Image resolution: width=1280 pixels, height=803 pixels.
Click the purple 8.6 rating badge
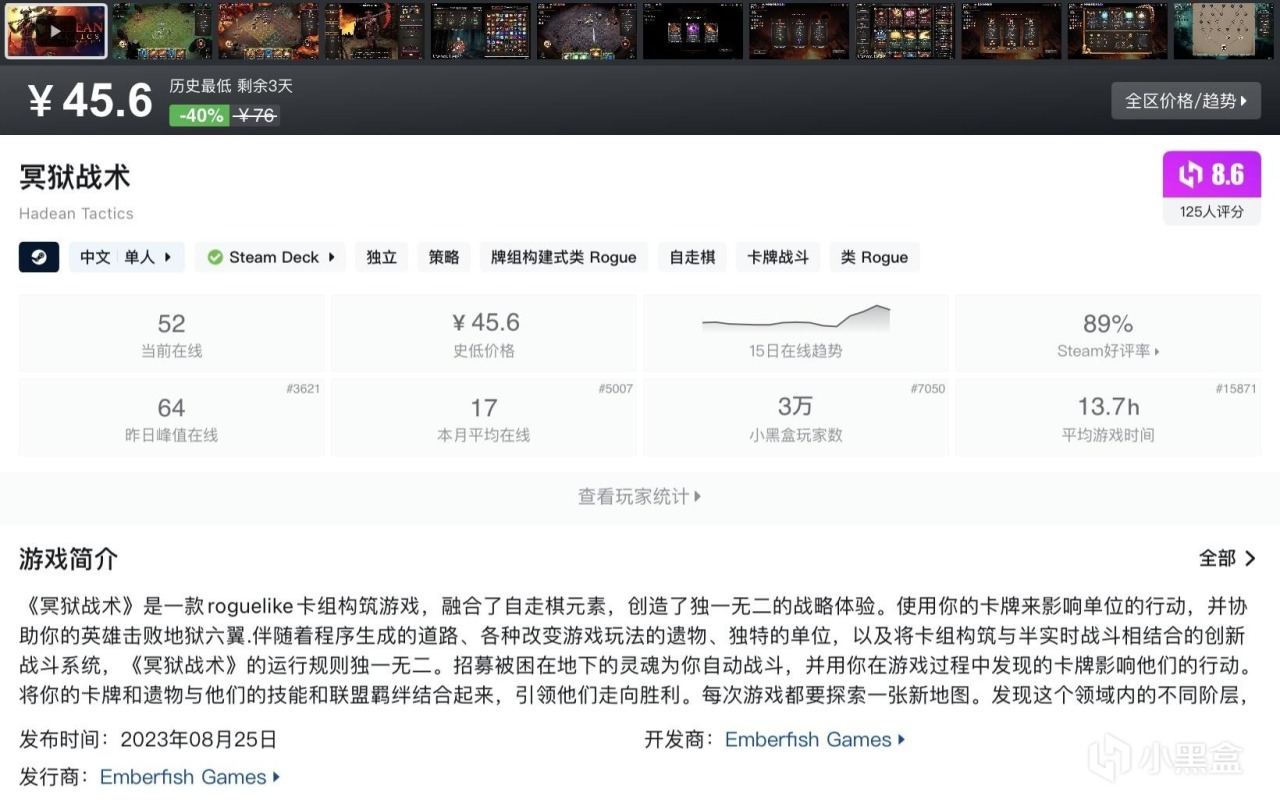pyautogui.click(x=1211, y=175)
